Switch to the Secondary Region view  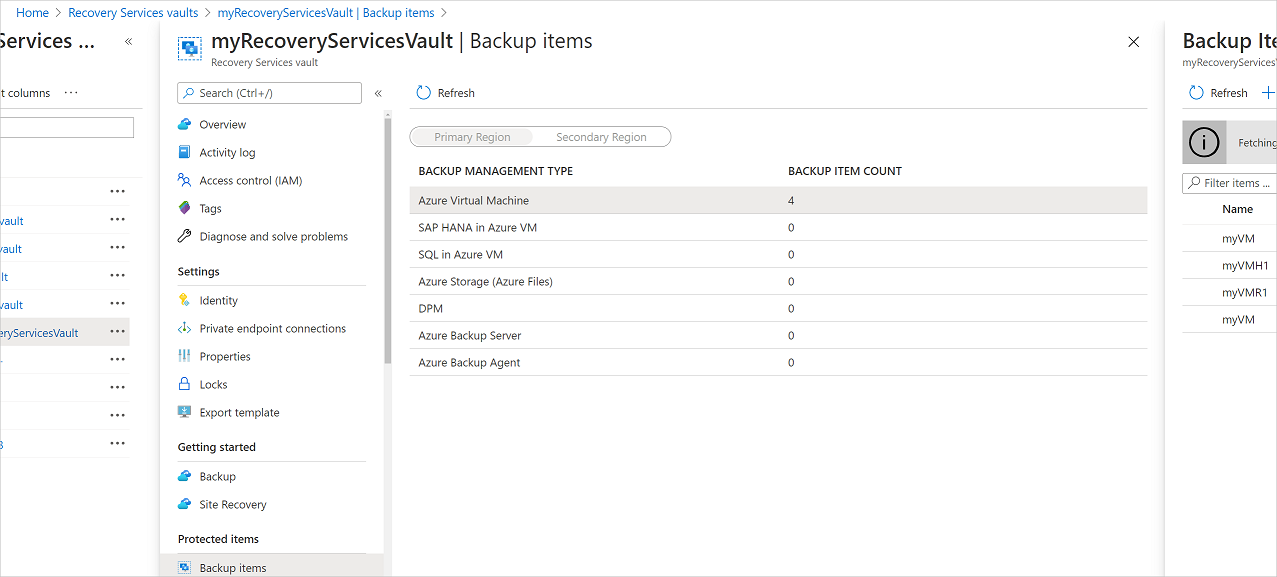pos(600,136)
